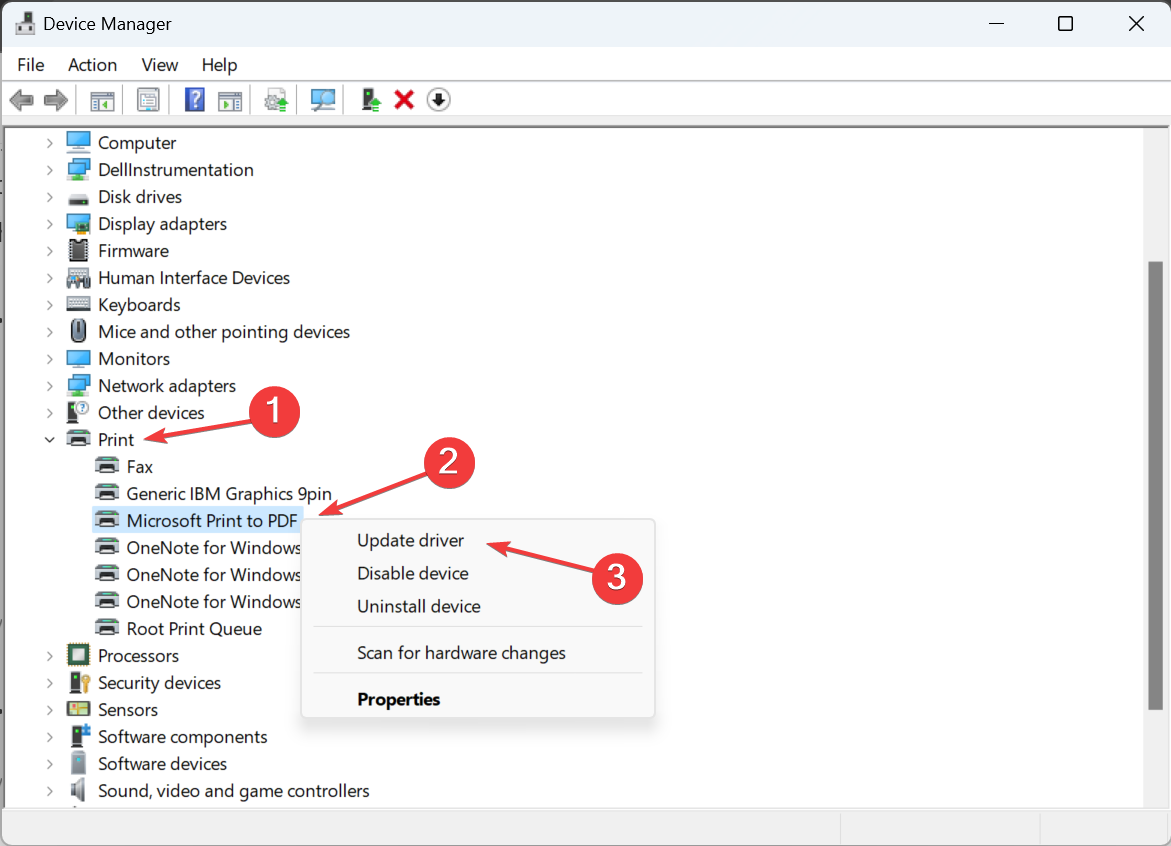Viewport: 1171px width, 846px height.
Task: Expand the Processors category
Action: 50,656
